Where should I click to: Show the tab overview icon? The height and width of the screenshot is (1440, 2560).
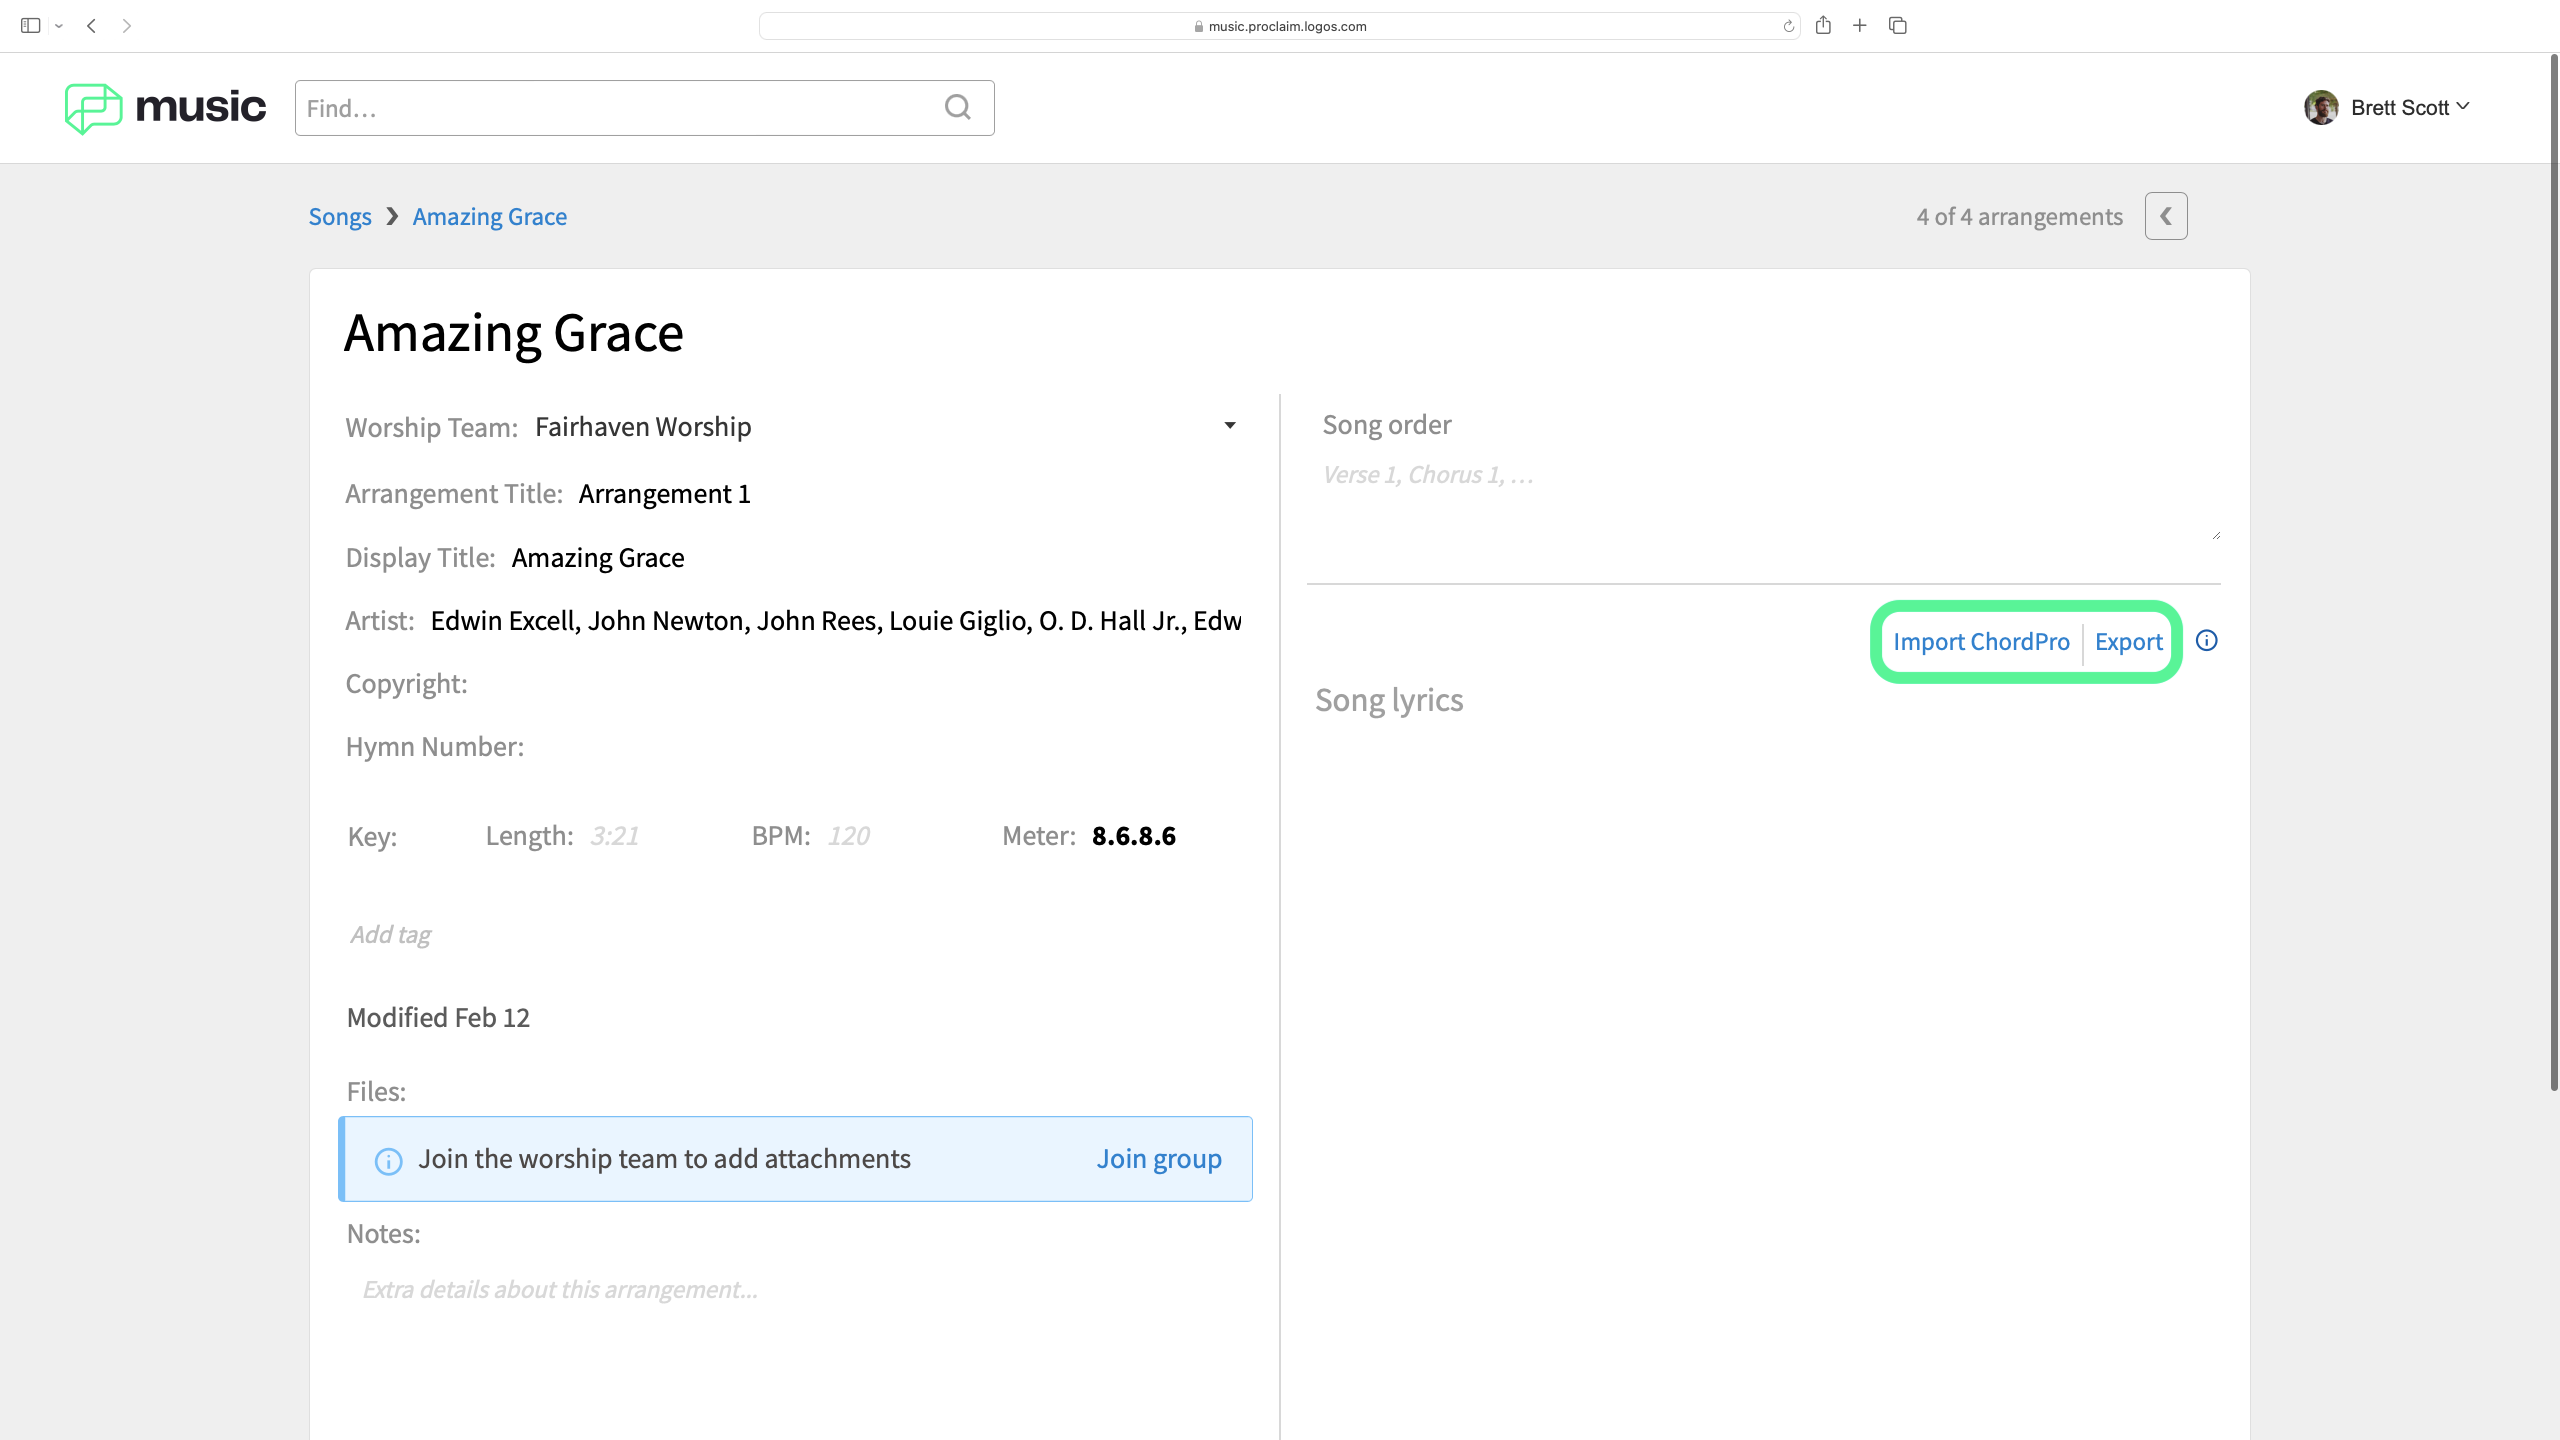(1897, 26)
